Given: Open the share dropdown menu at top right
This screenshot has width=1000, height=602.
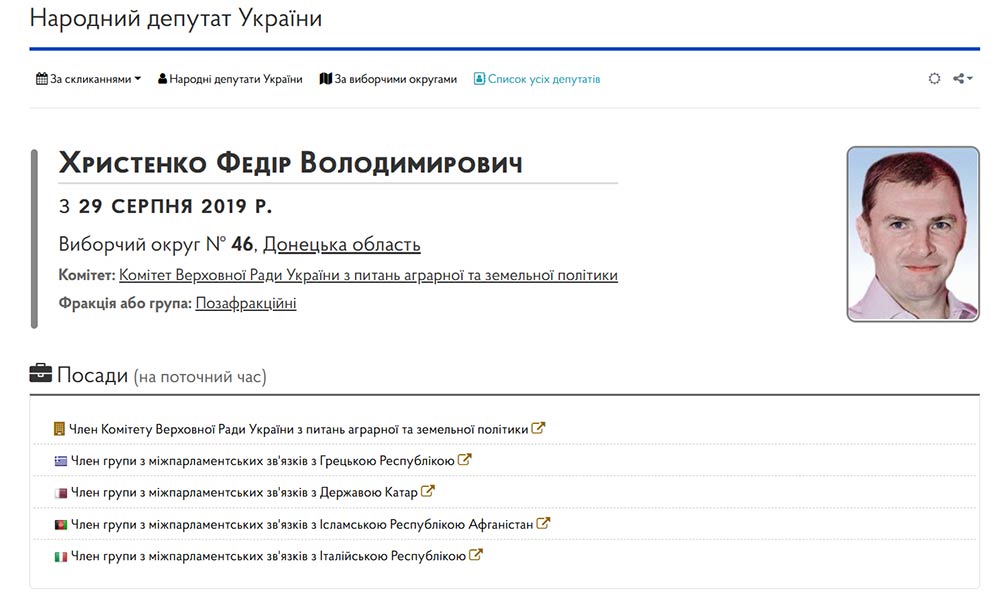Looking at the screenshot, I should (962, 79).
